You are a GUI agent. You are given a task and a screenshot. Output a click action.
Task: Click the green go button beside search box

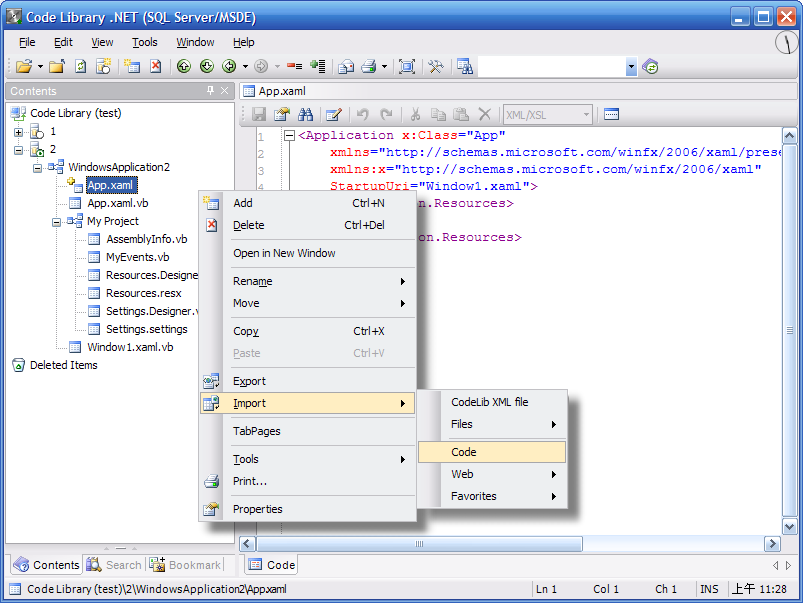[650, 67]
